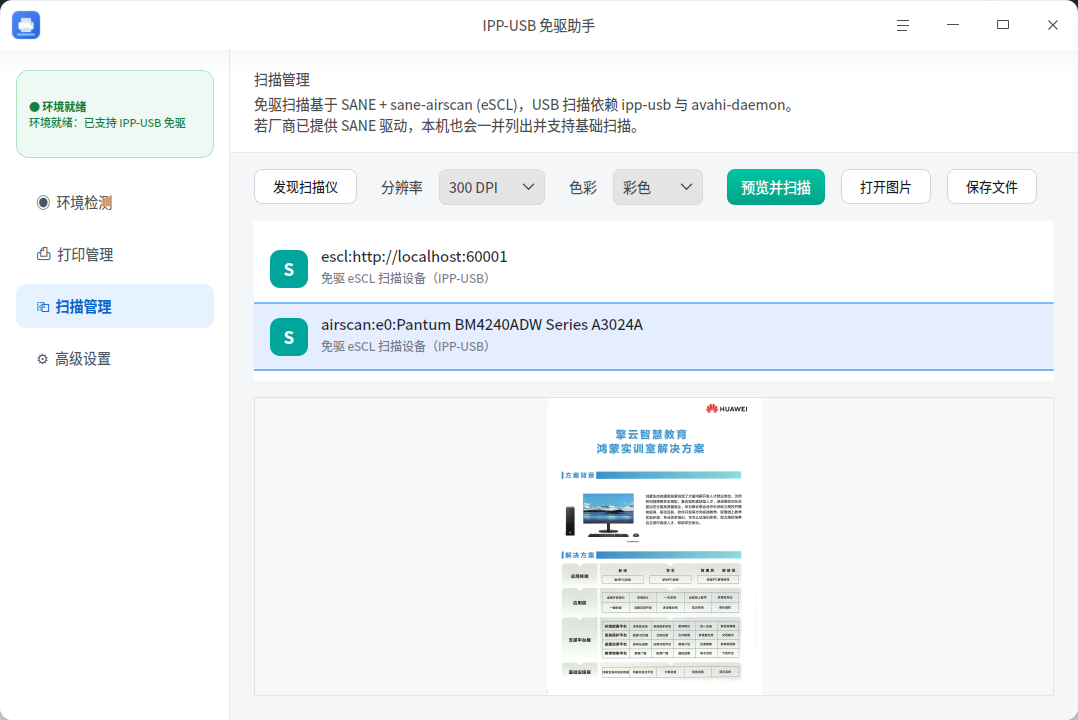The height and width of the screenshot is (720, 1078).
Task: Click the window title IPP-USB 免驱助手
Action: coord(539,25)
